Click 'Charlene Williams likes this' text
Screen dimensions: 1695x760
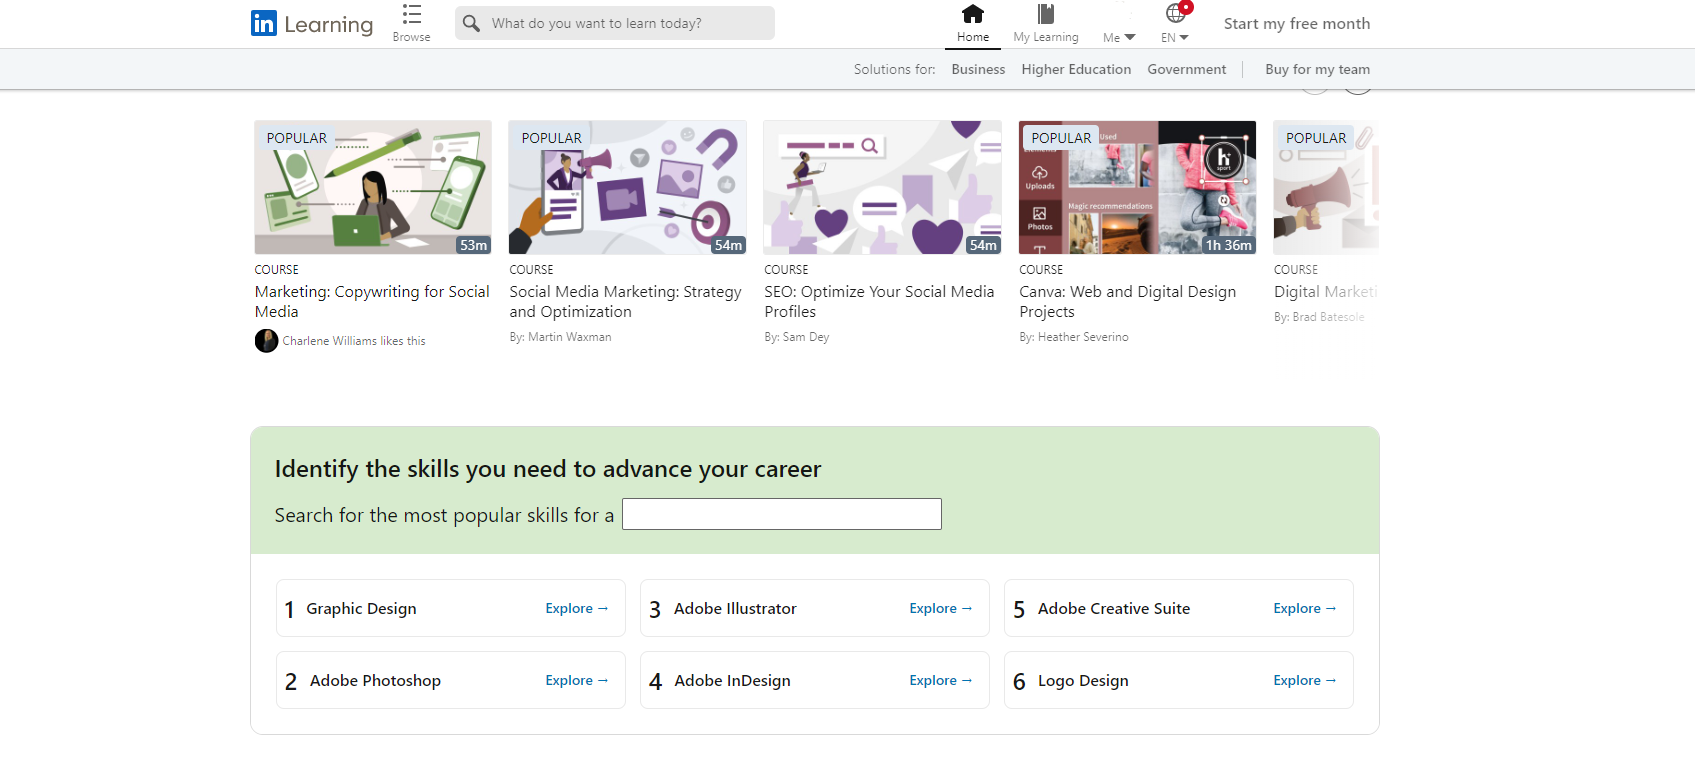(354, 341)
